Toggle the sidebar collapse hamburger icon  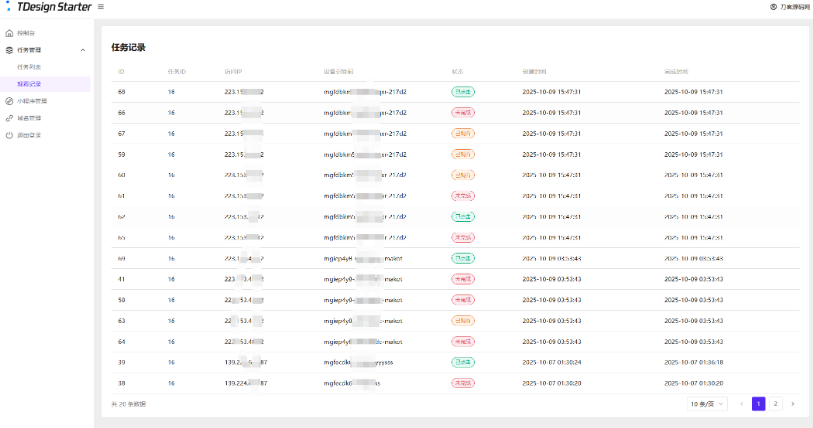[100, 7]
